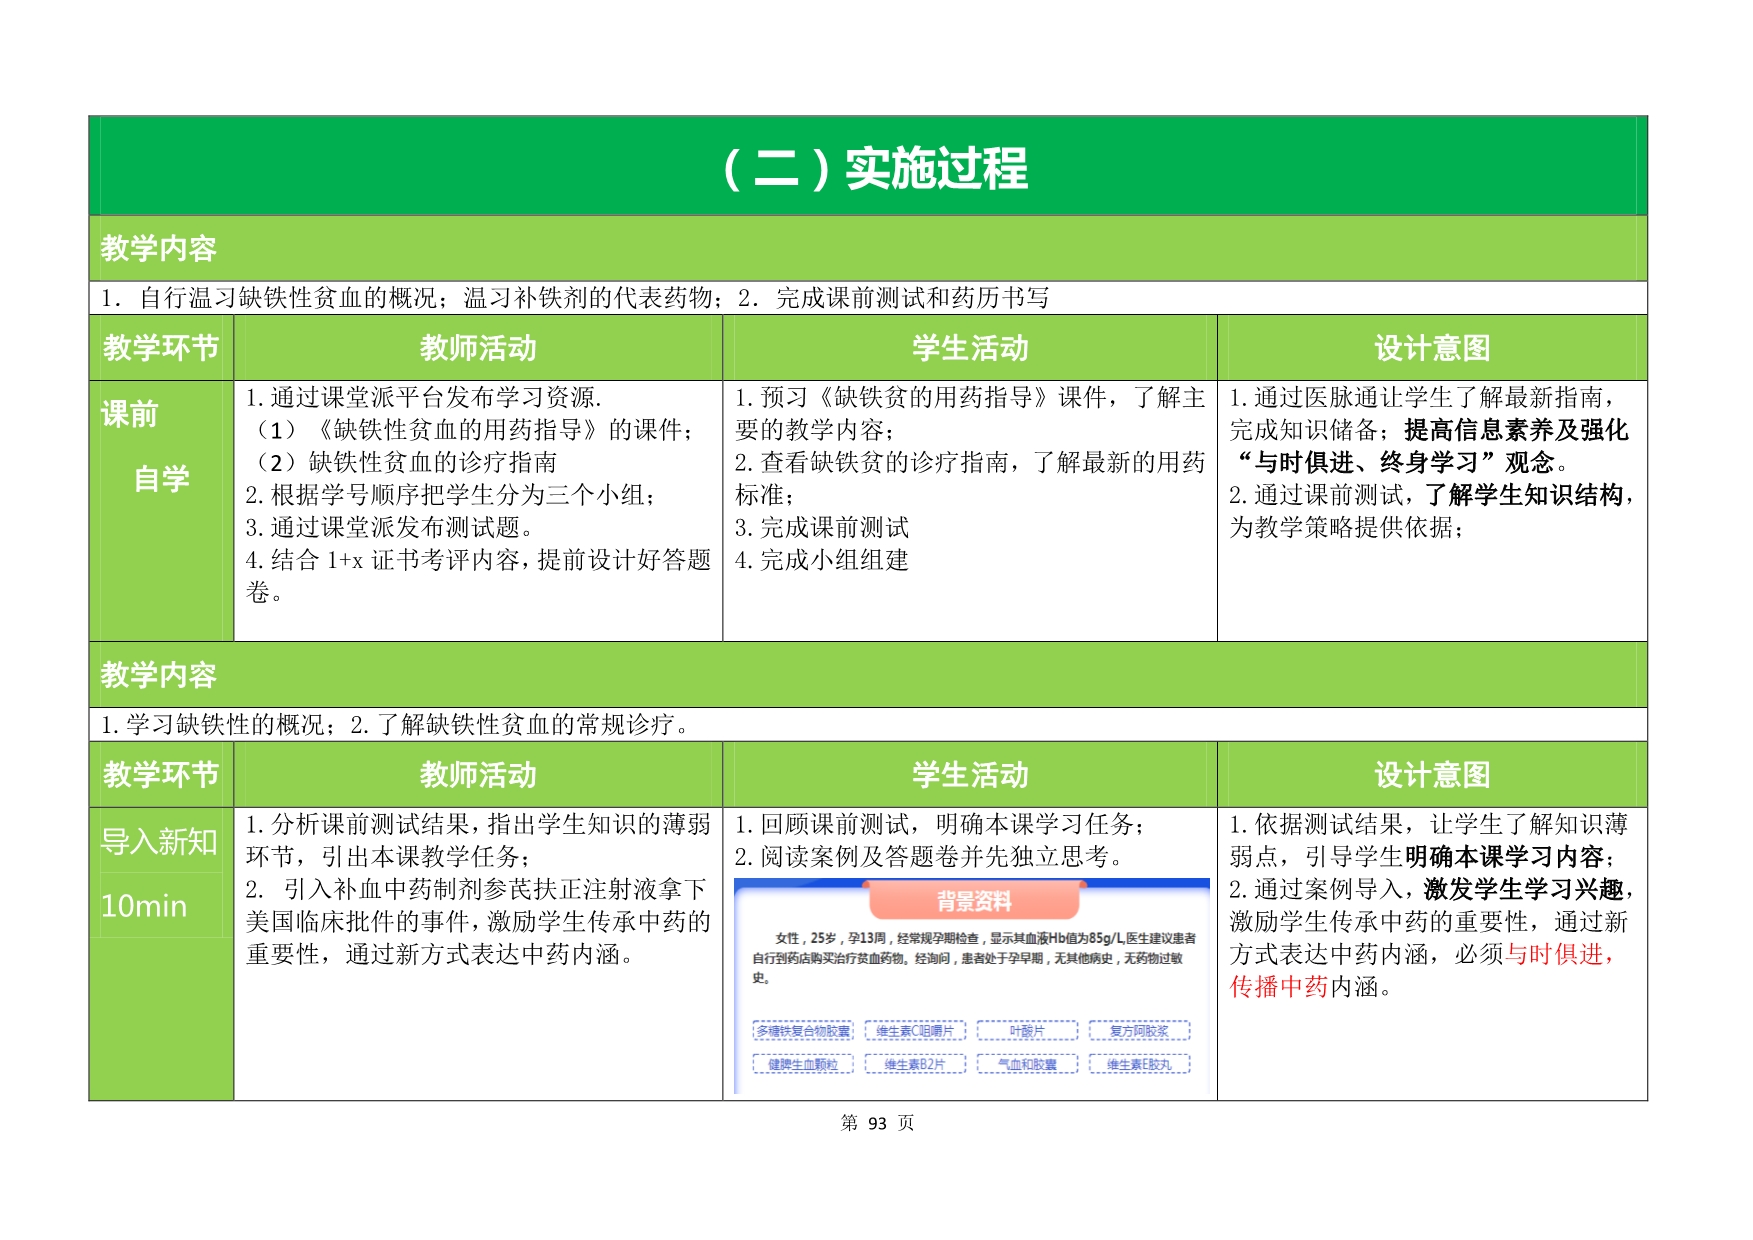The image size is (1753, 1240).
Task: Click the page number 第 93 页
Action: coord(877,1123)
